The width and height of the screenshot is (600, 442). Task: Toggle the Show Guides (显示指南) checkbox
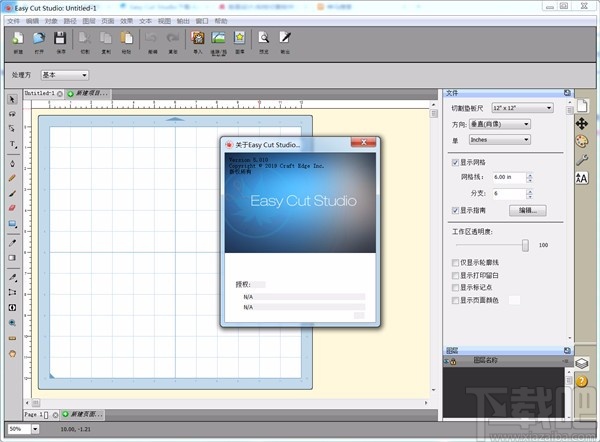tap(455, 210)
